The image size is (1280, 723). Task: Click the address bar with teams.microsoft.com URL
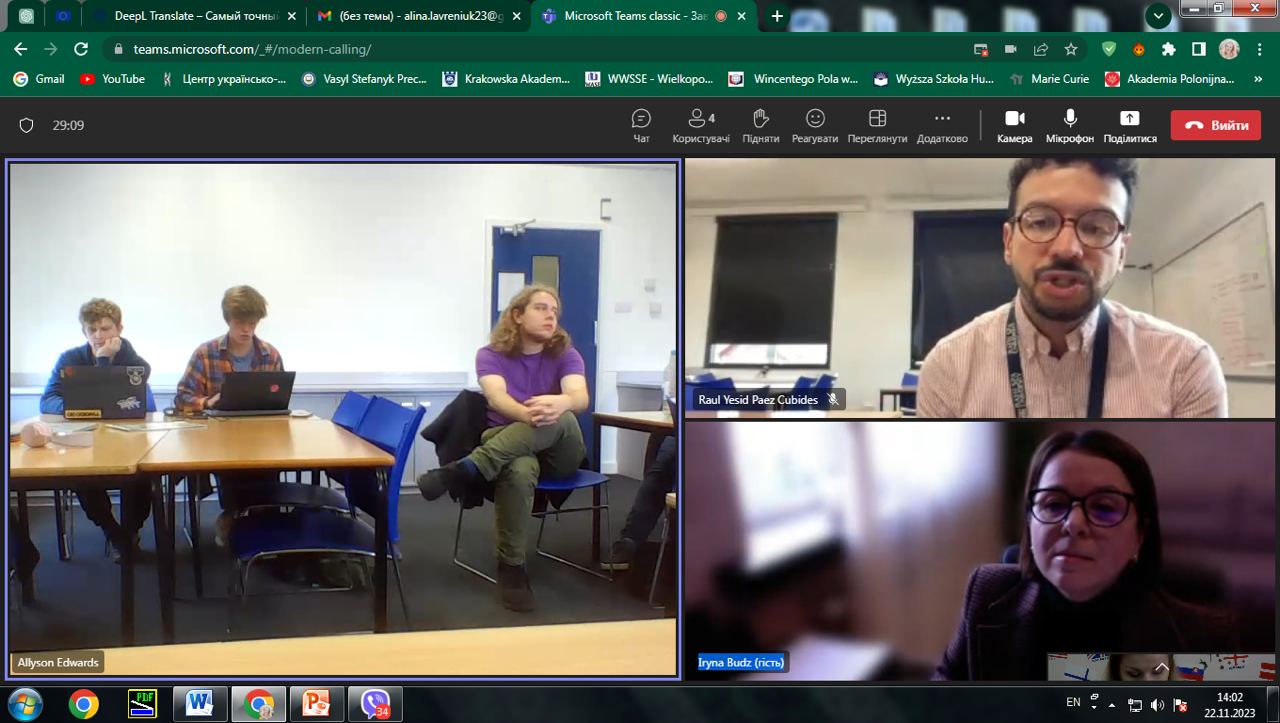click(x=540, y=49)
